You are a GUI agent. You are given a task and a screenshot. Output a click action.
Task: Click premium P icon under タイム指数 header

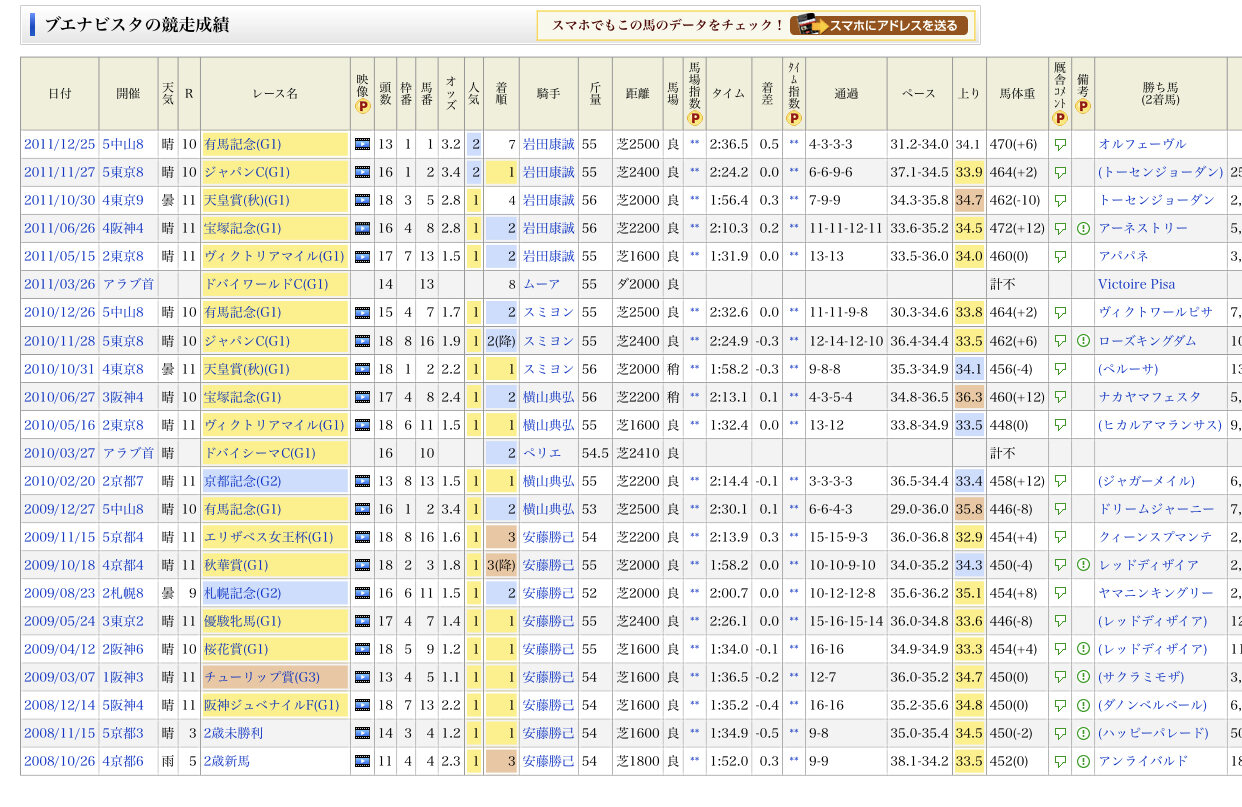tap(794, 117)
